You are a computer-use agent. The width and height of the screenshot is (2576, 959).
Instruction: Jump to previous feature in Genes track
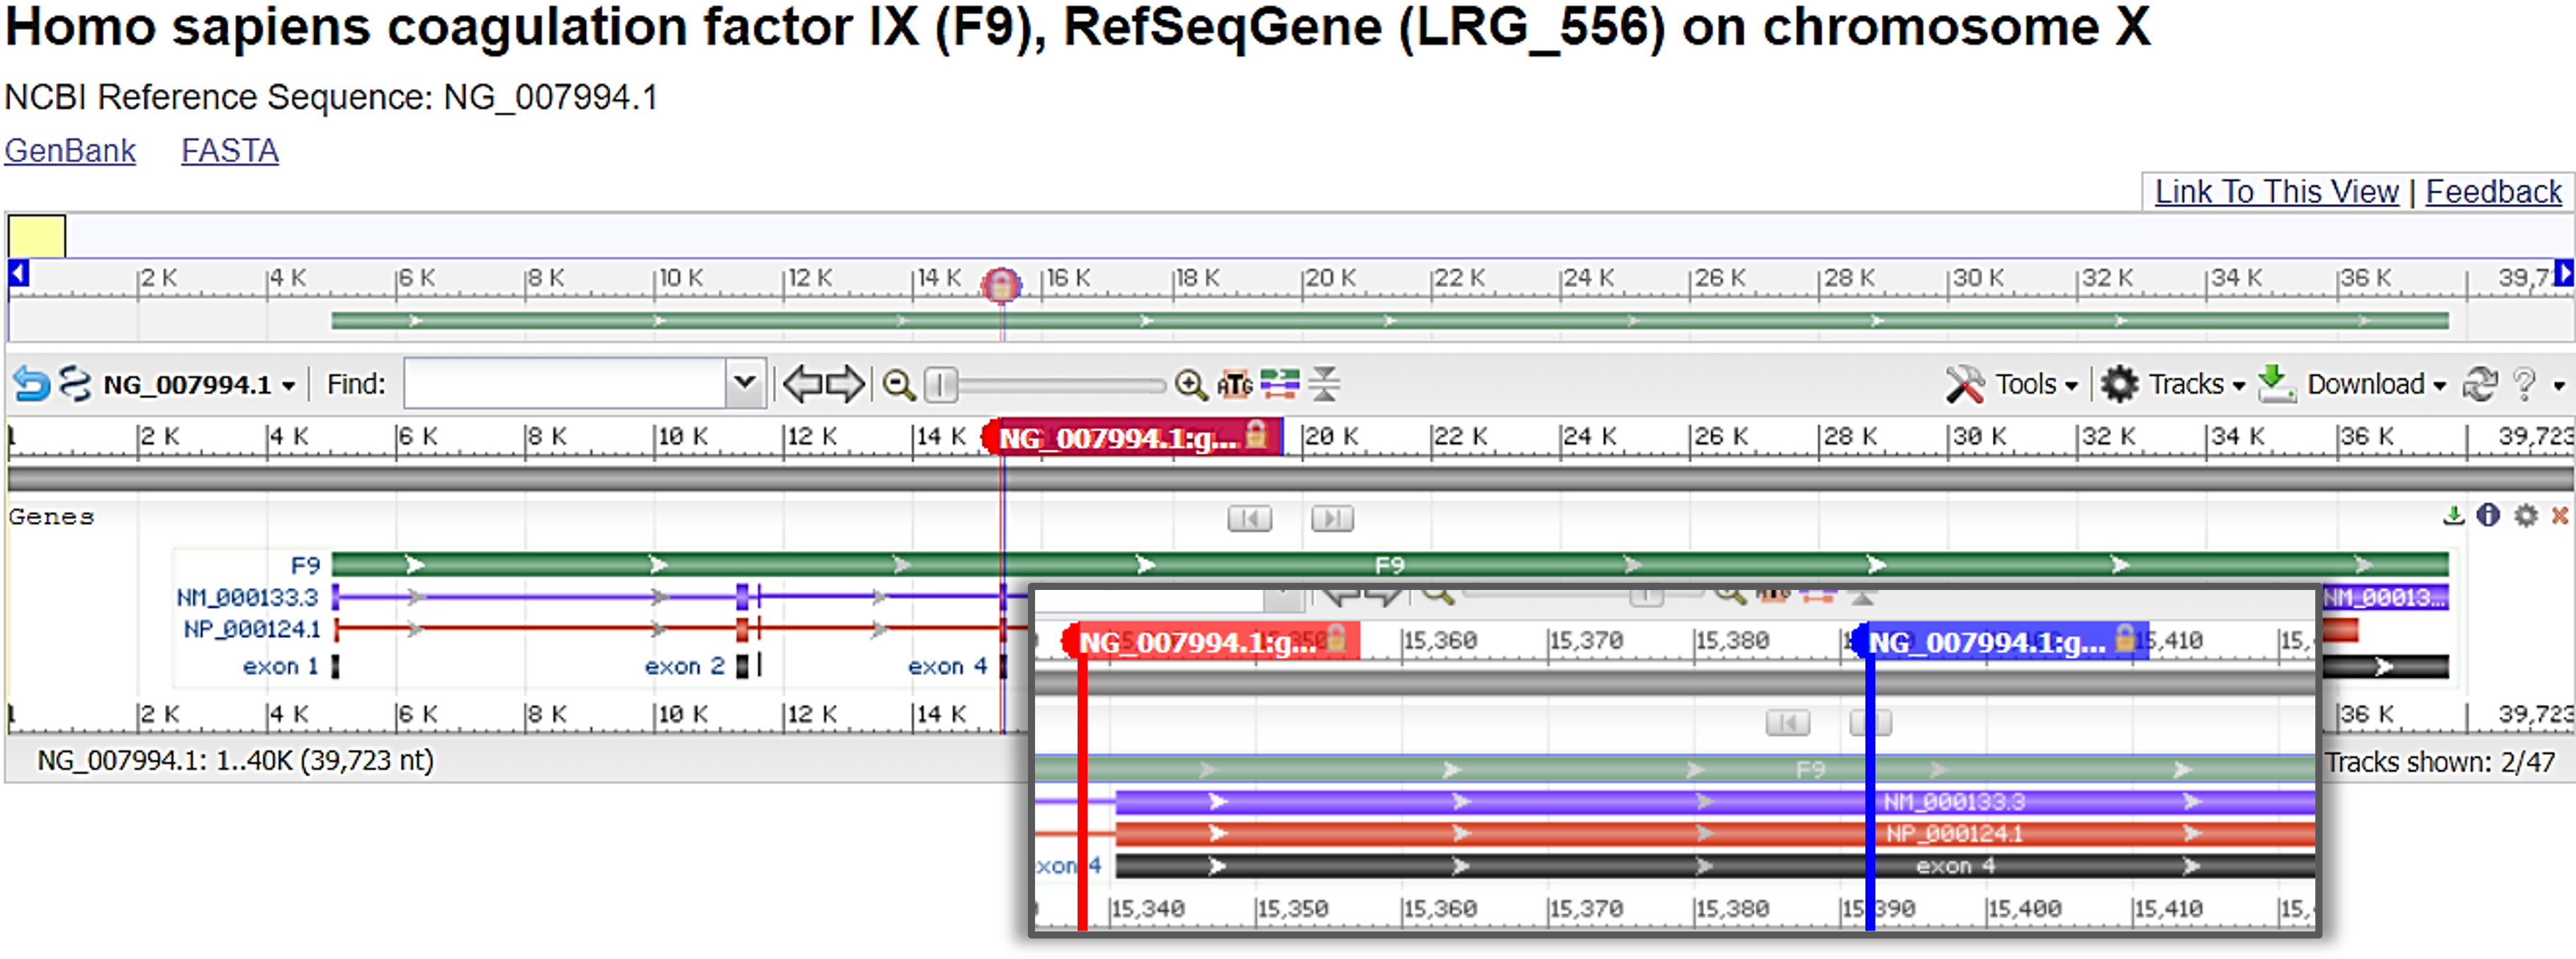(x=1249, y=519)
